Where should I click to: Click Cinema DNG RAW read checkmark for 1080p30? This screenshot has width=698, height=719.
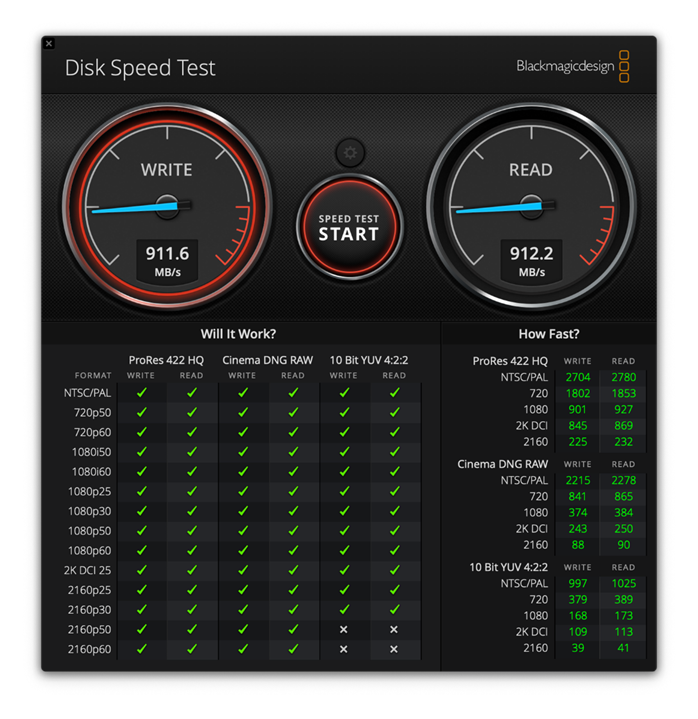[x=293, y=511]
